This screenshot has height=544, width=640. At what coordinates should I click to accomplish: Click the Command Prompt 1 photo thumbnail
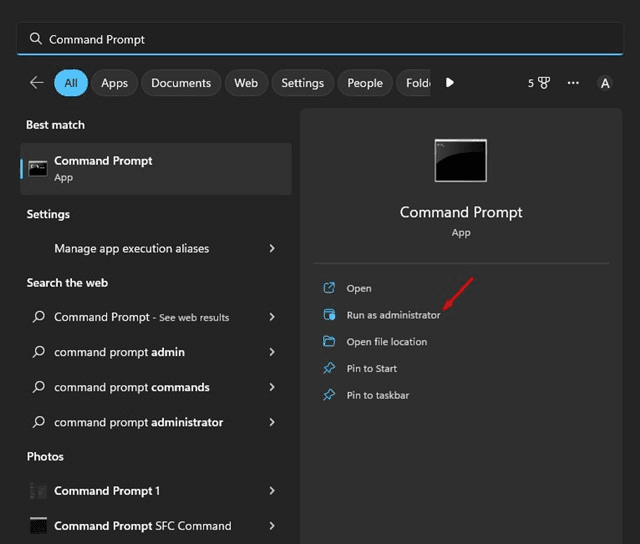(38, 491)
